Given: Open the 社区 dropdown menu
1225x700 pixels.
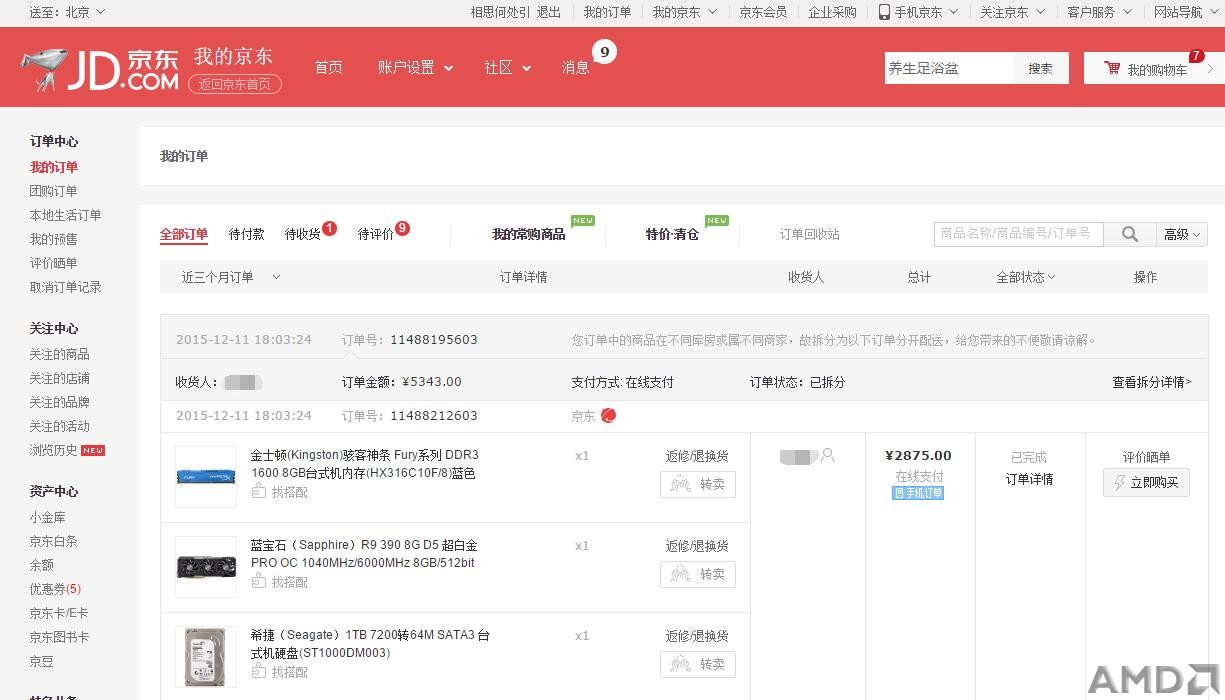Looking at the screenshot, I should click(x=507, y=67).
